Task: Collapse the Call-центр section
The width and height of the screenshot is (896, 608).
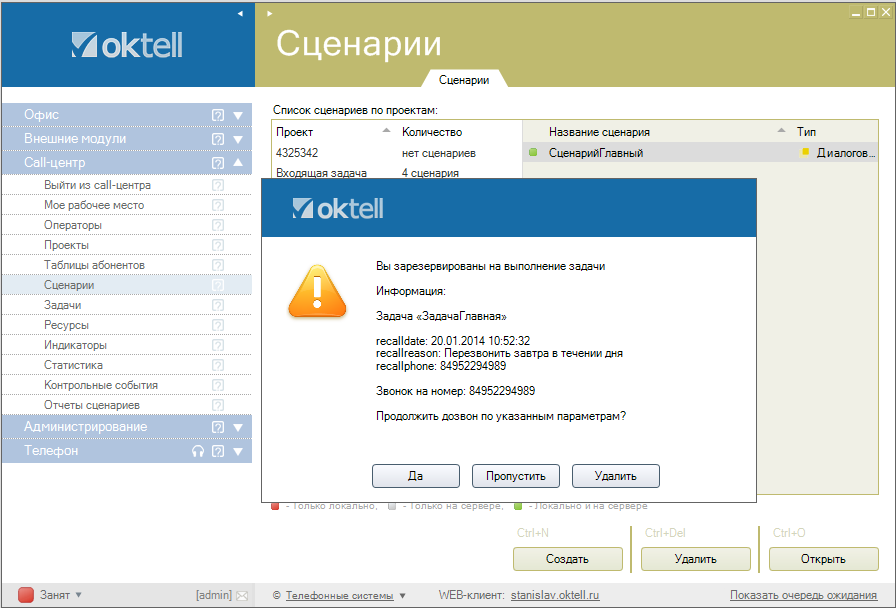Action: (238, 163)
